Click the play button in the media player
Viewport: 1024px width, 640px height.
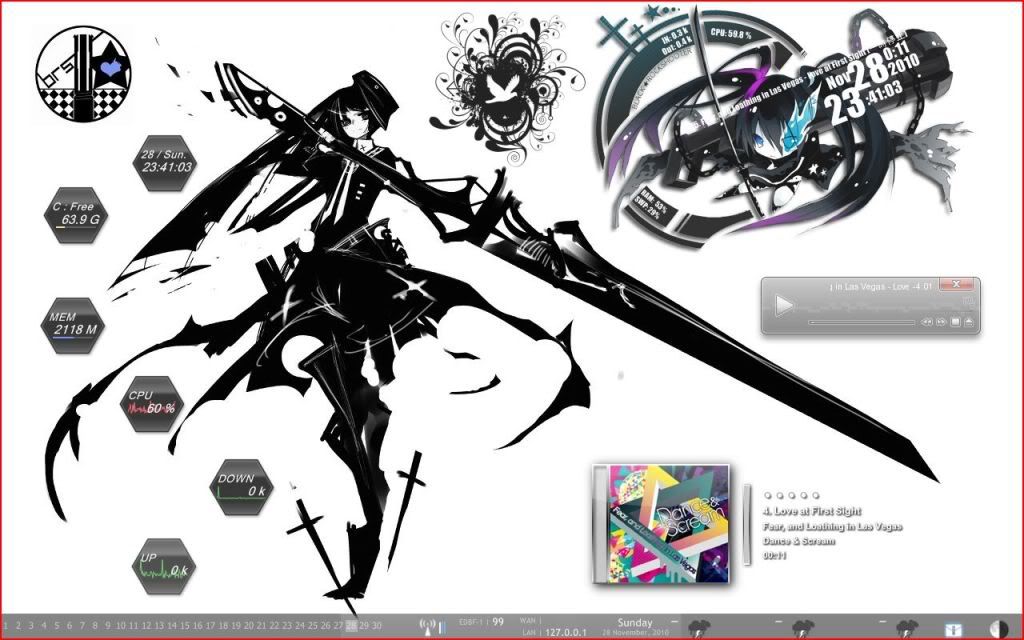784,305
